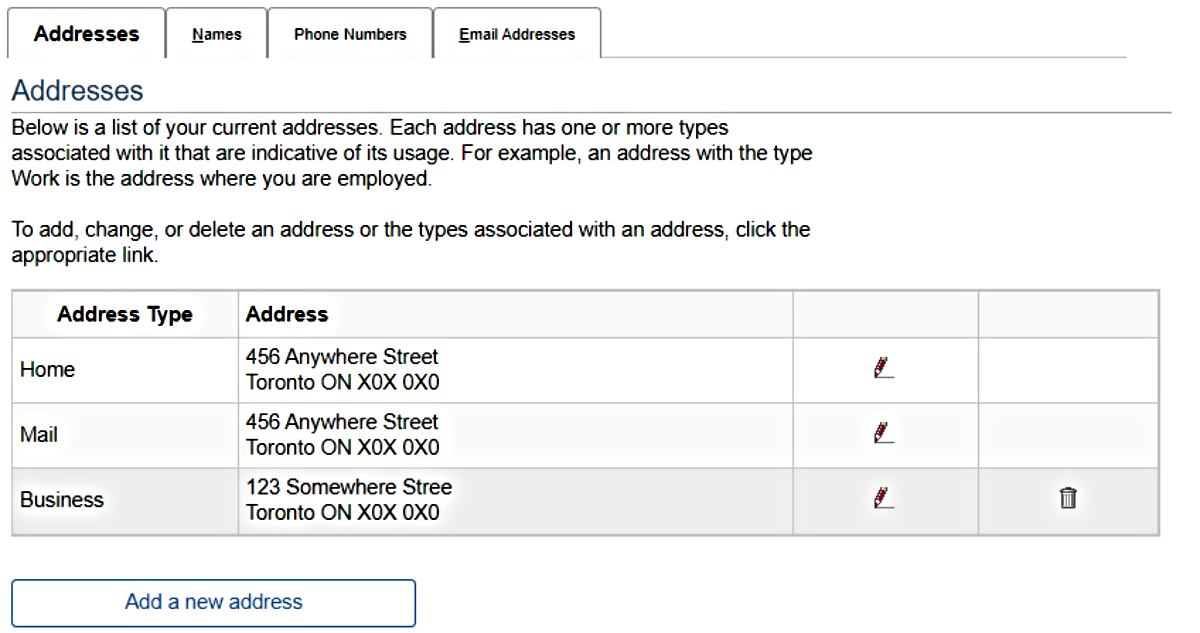Select the Addresses tab
This screenshot has width=1200, height=633.
(x=86, y=34)
